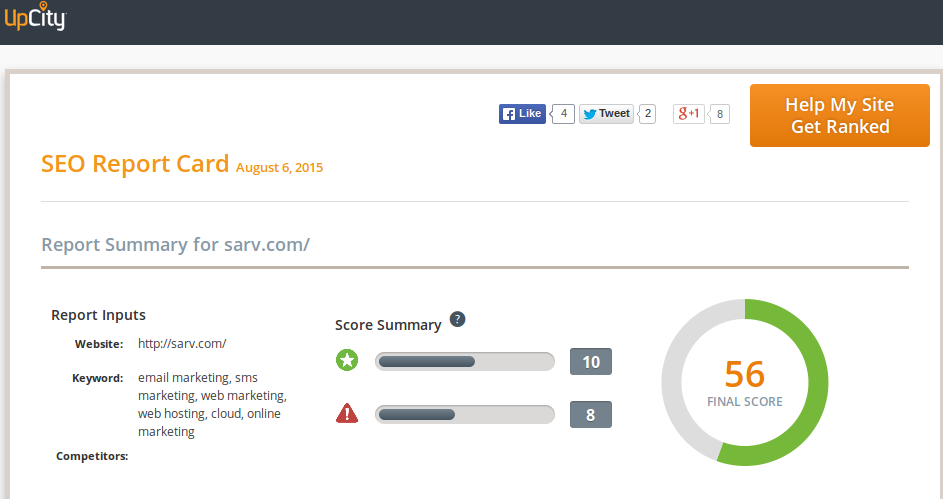Click the Help My Site Get Ranked button
The width and height of the screenshot is (943, 499).
pos(840,115)
